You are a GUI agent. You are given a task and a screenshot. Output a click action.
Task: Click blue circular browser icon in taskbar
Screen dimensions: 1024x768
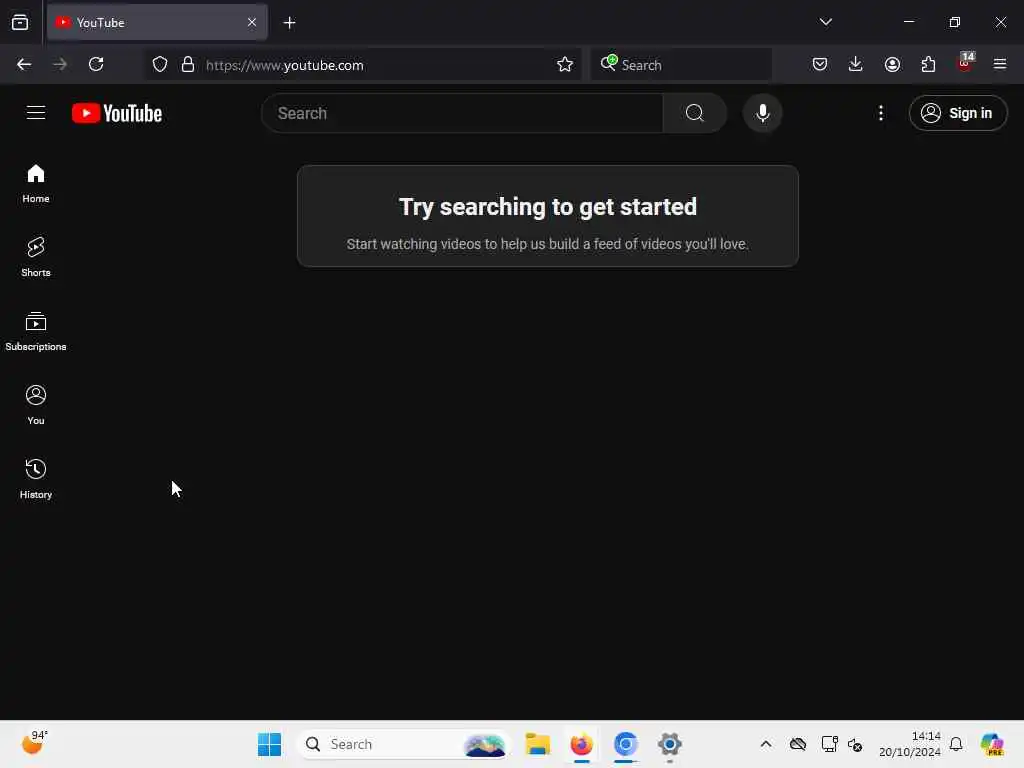tap(626, 744)
